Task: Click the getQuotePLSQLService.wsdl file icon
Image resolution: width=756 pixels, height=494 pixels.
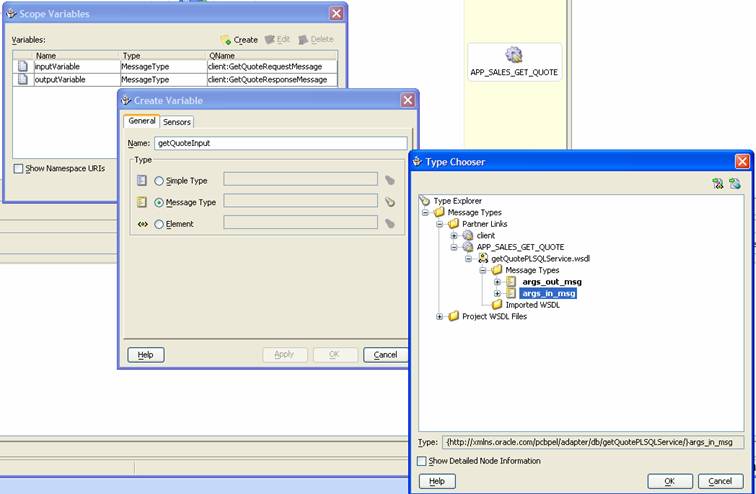Action: [483, 258]
